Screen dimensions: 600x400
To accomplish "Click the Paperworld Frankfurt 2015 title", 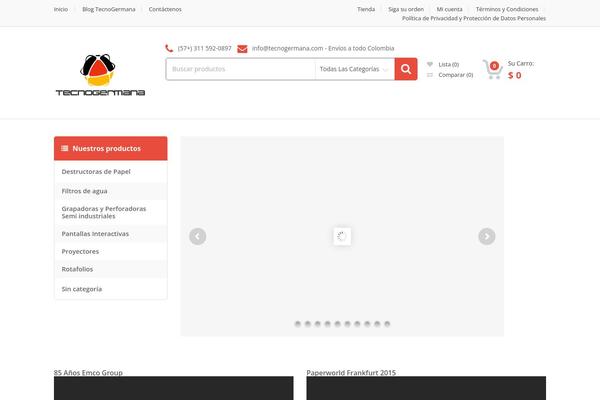I will (x=351, y=372).
